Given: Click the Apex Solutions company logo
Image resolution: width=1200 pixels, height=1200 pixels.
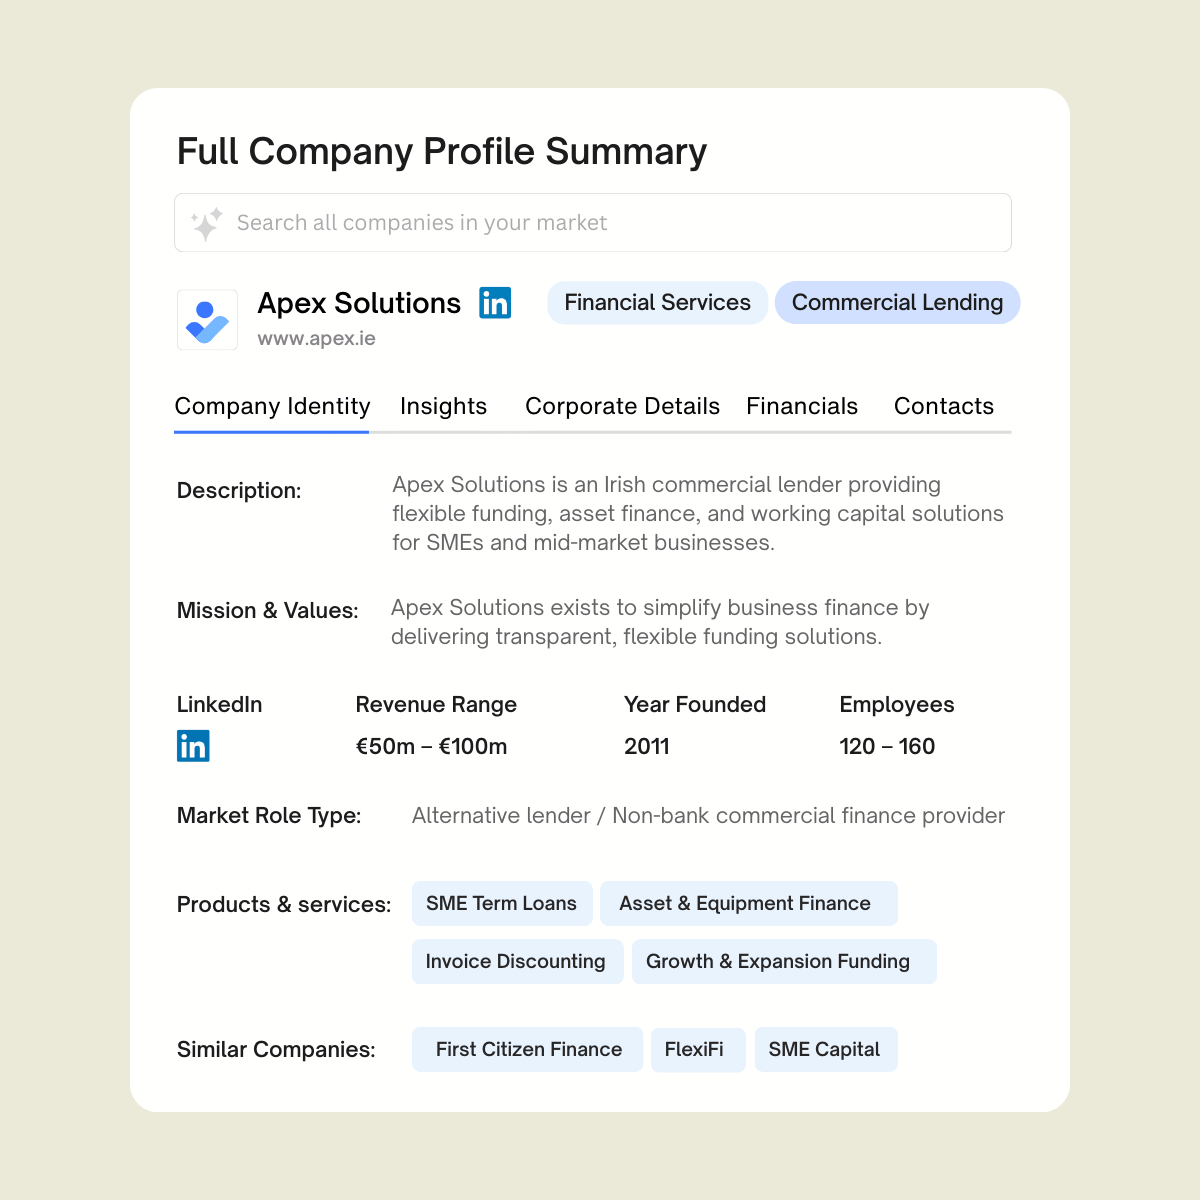Looking at the screenshot, I should click(208, 320).
